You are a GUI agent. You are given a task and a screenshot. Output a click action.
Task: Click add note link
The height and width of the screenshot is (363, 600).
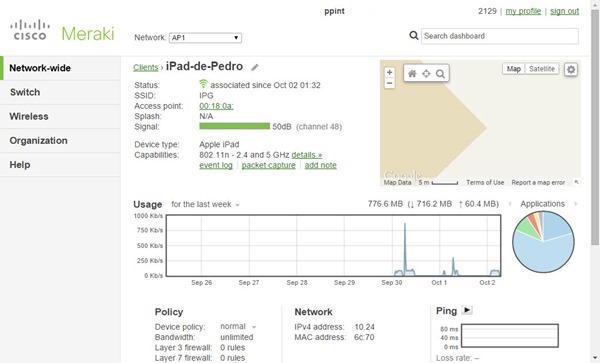[x=320, y=165]
